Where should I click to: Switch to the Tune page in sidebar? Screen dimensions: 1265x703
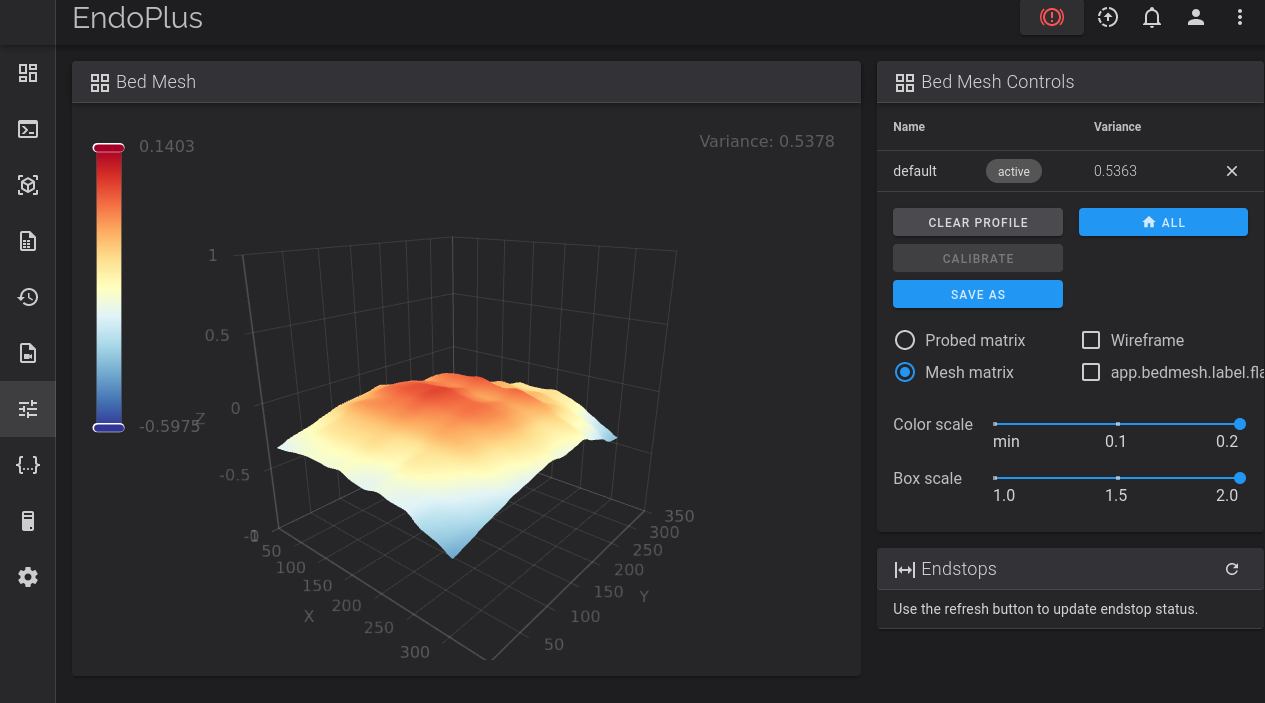click(x=28, y=409)
